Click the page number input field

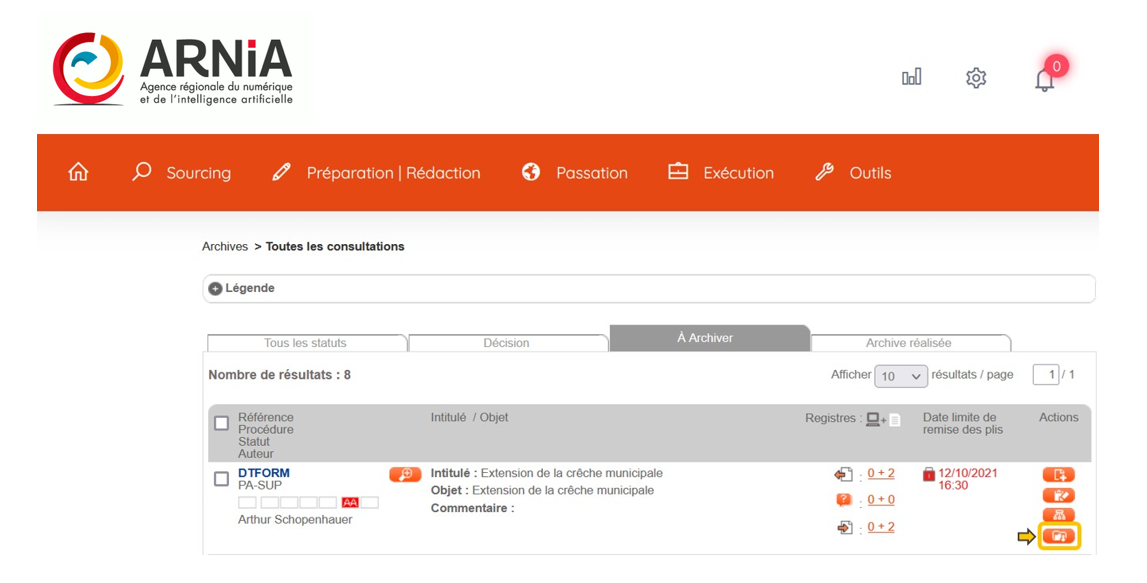1046,374
